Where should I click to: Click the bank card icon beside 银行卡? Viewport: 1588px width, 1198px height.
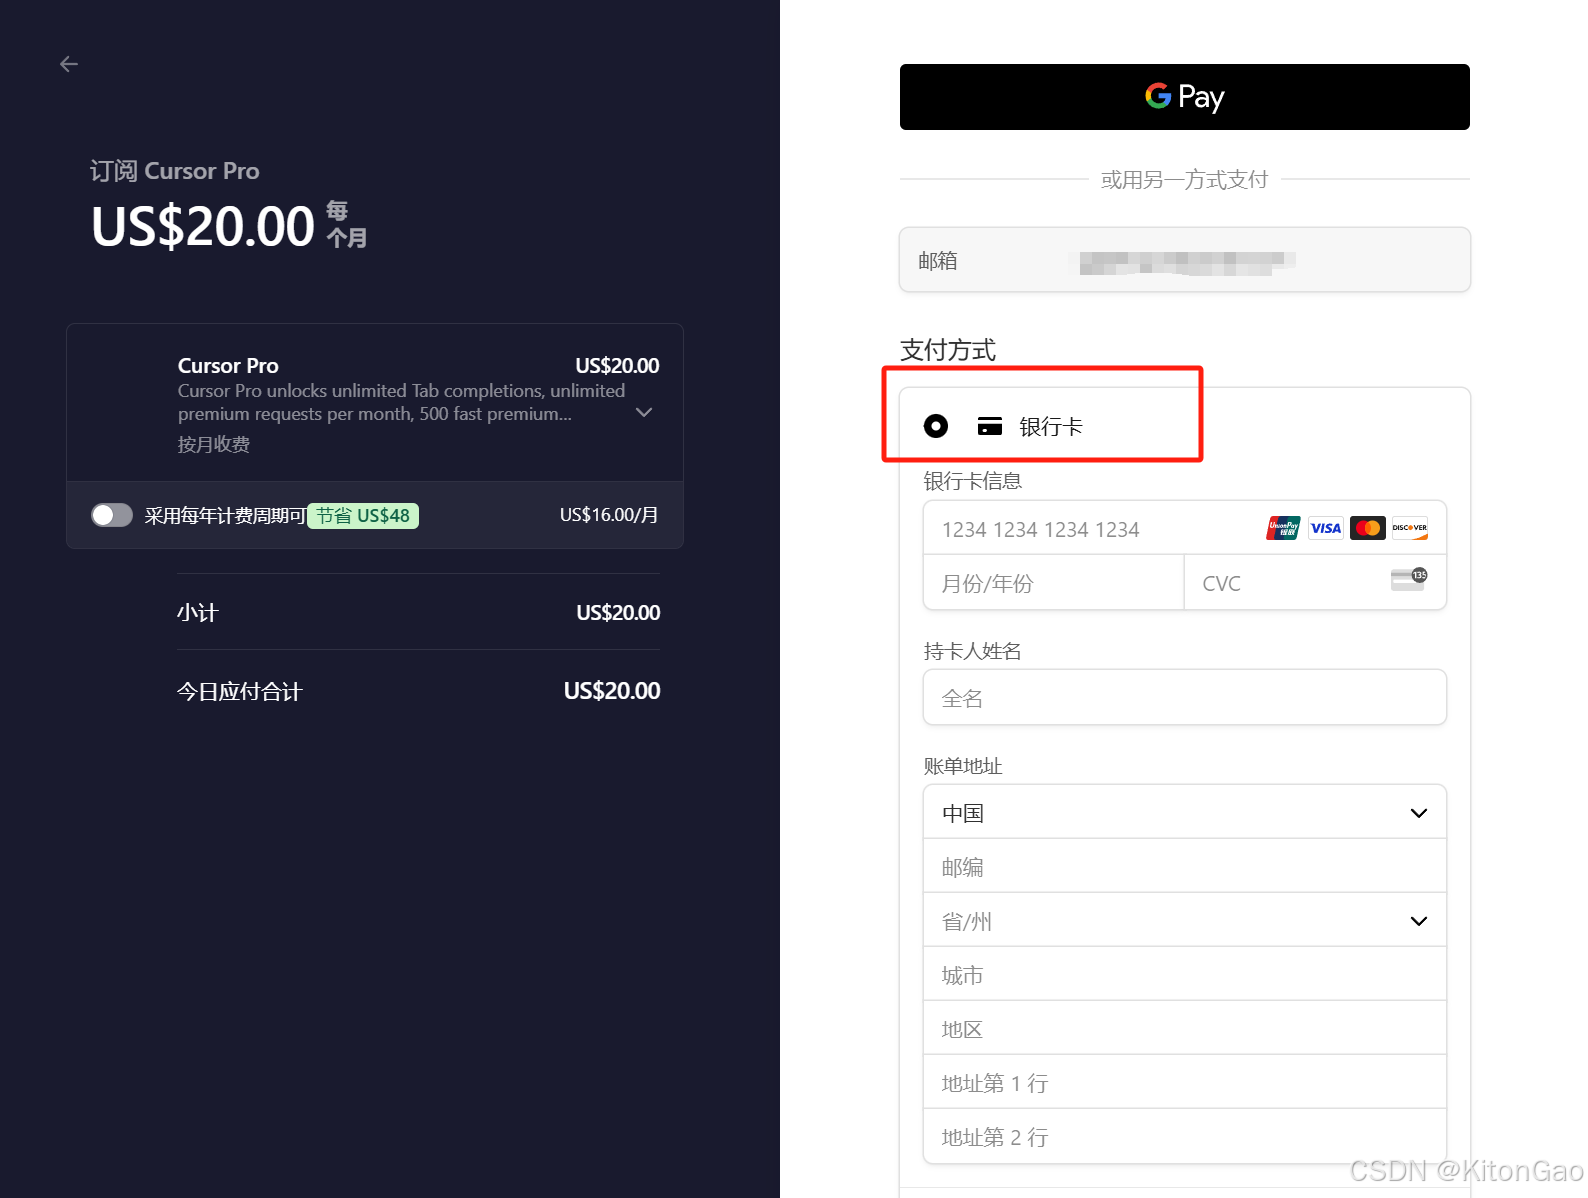click(990, 426)
